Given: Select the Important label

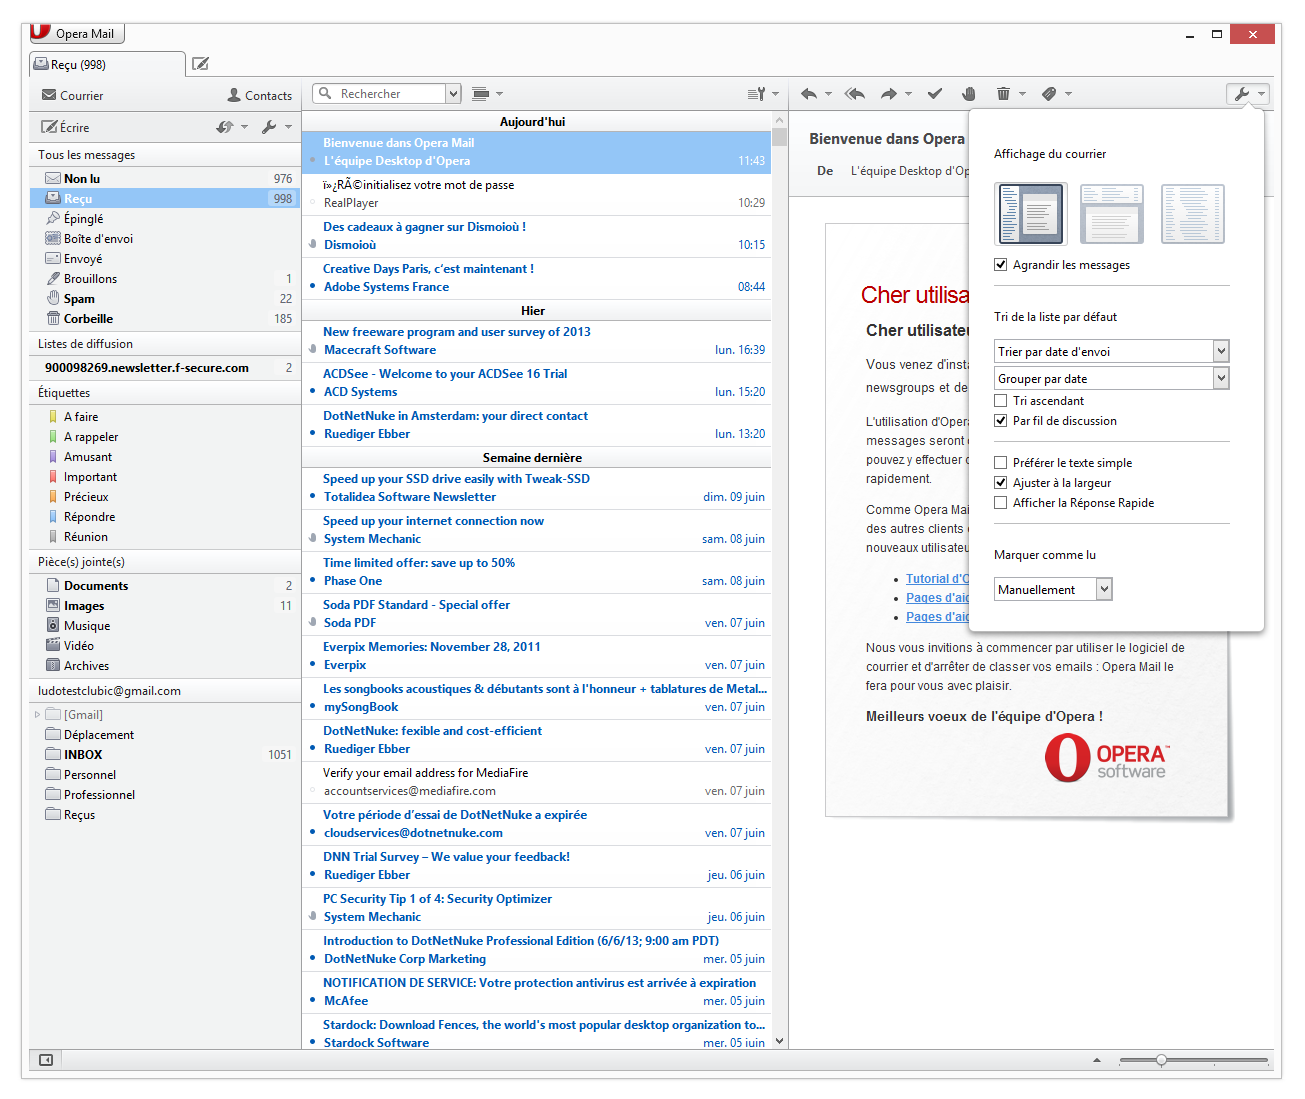Looking at the screenshot, I should pos(165,476).
